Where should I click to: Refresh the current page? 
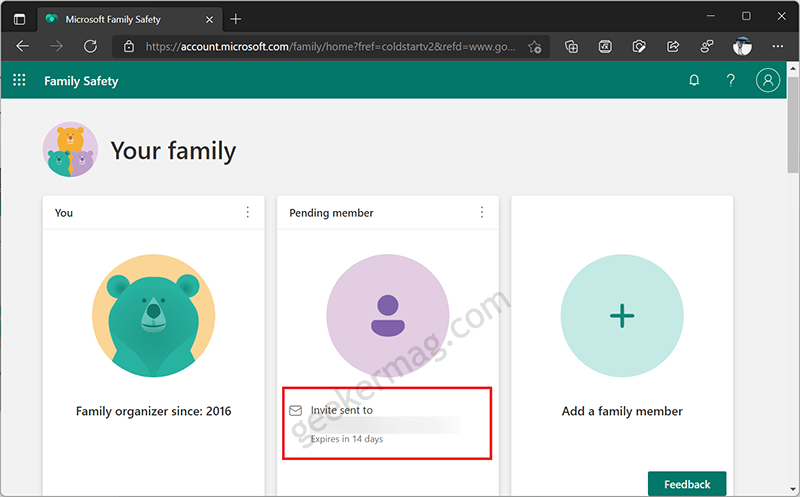[x=90, y=46]
